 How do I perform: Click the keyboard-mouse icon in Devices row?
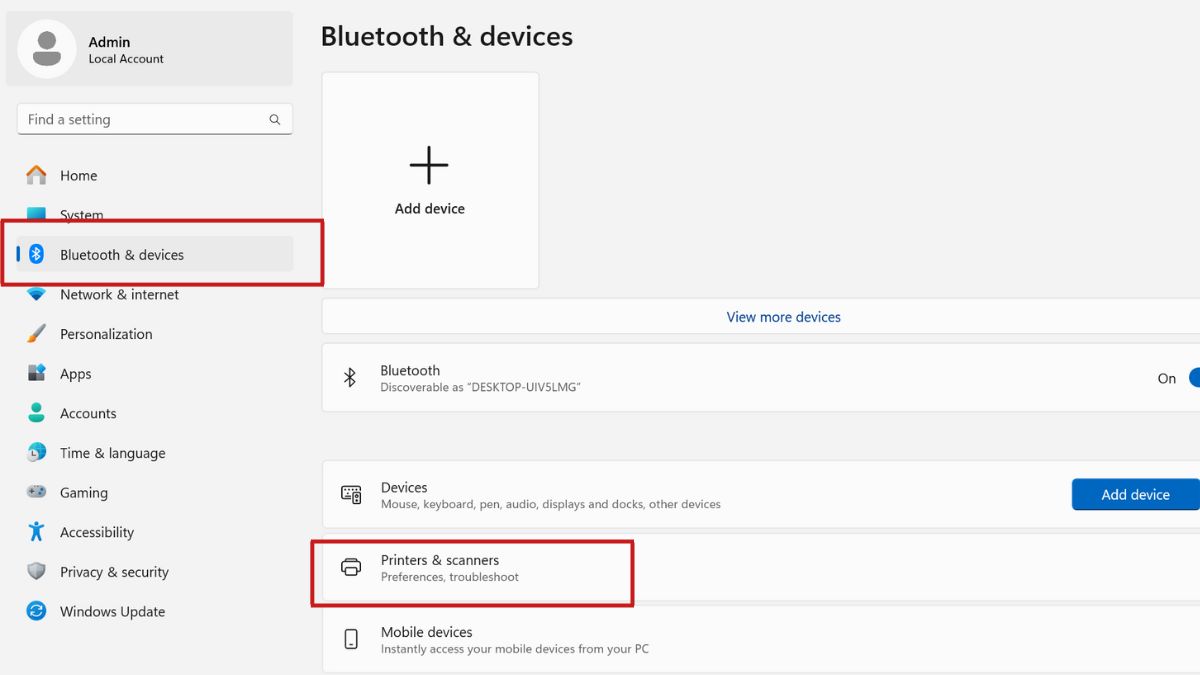(351, 494)
